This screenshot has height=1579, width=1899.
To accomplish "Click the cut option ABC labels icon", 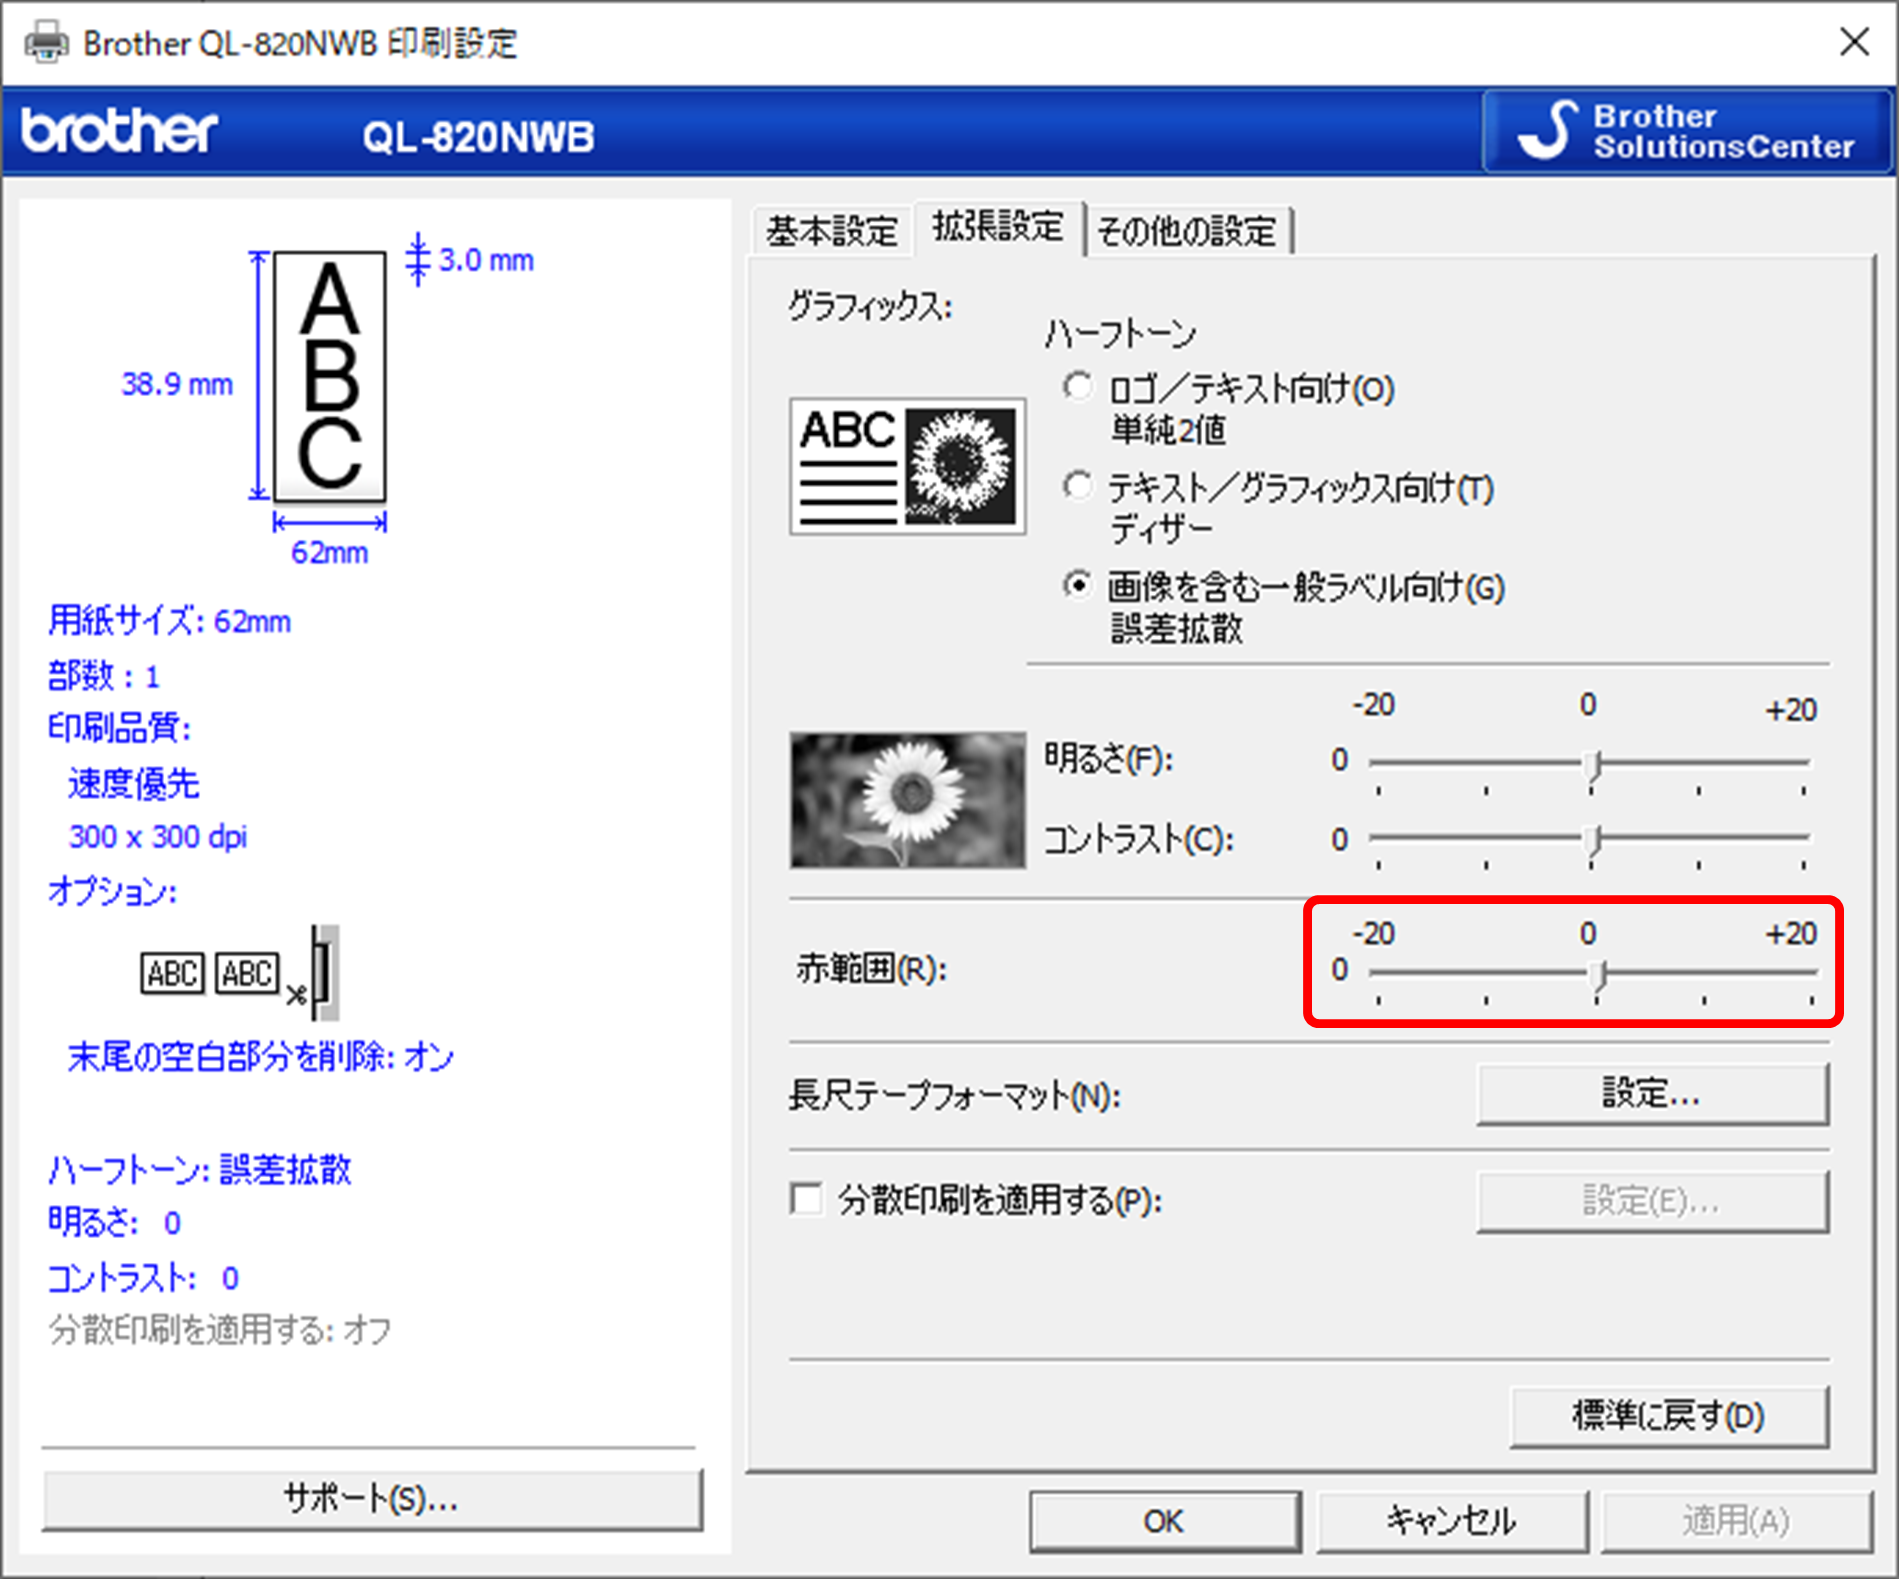I will pyautogui.click(x=240, y=973).
